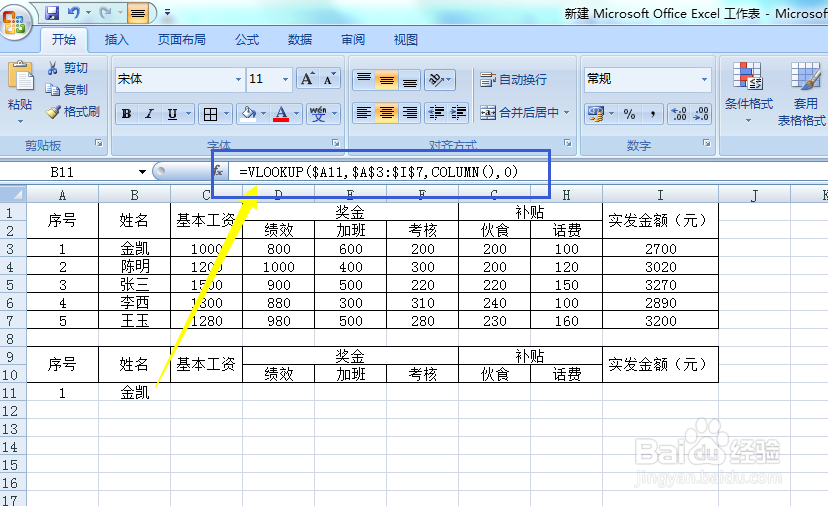
Task: Apply percent style format
Action: click(629, 114)
